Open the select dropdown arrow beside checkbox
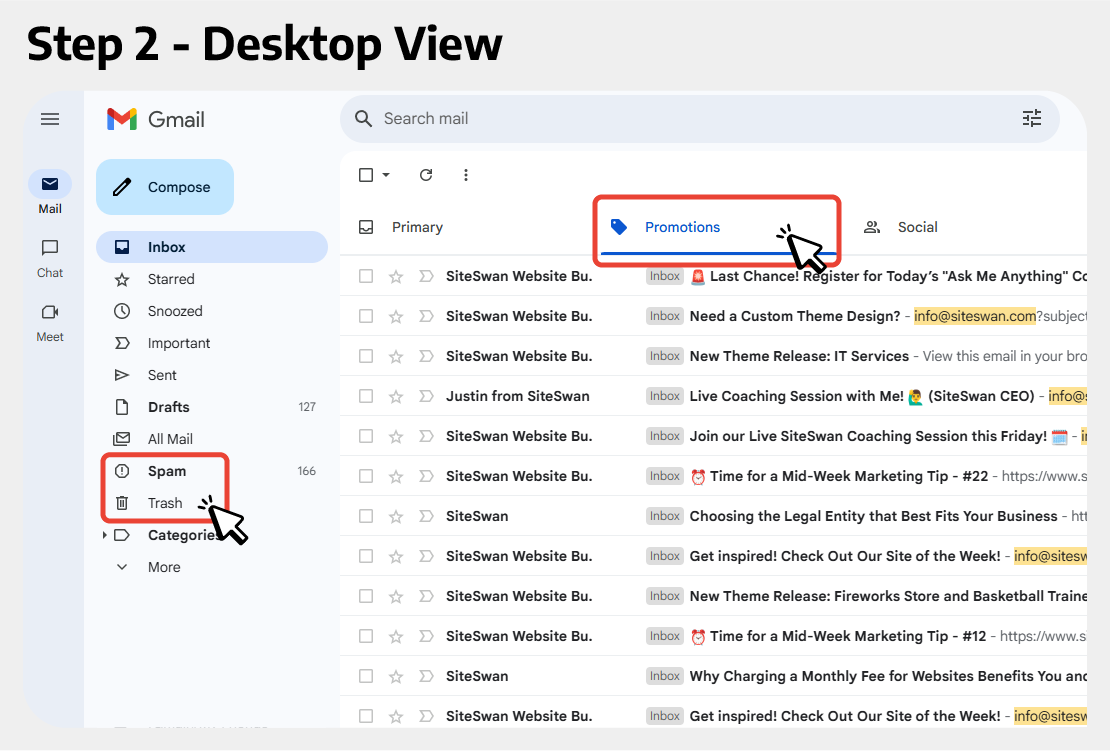This screenshot has height=751, width=1110. 386,175
